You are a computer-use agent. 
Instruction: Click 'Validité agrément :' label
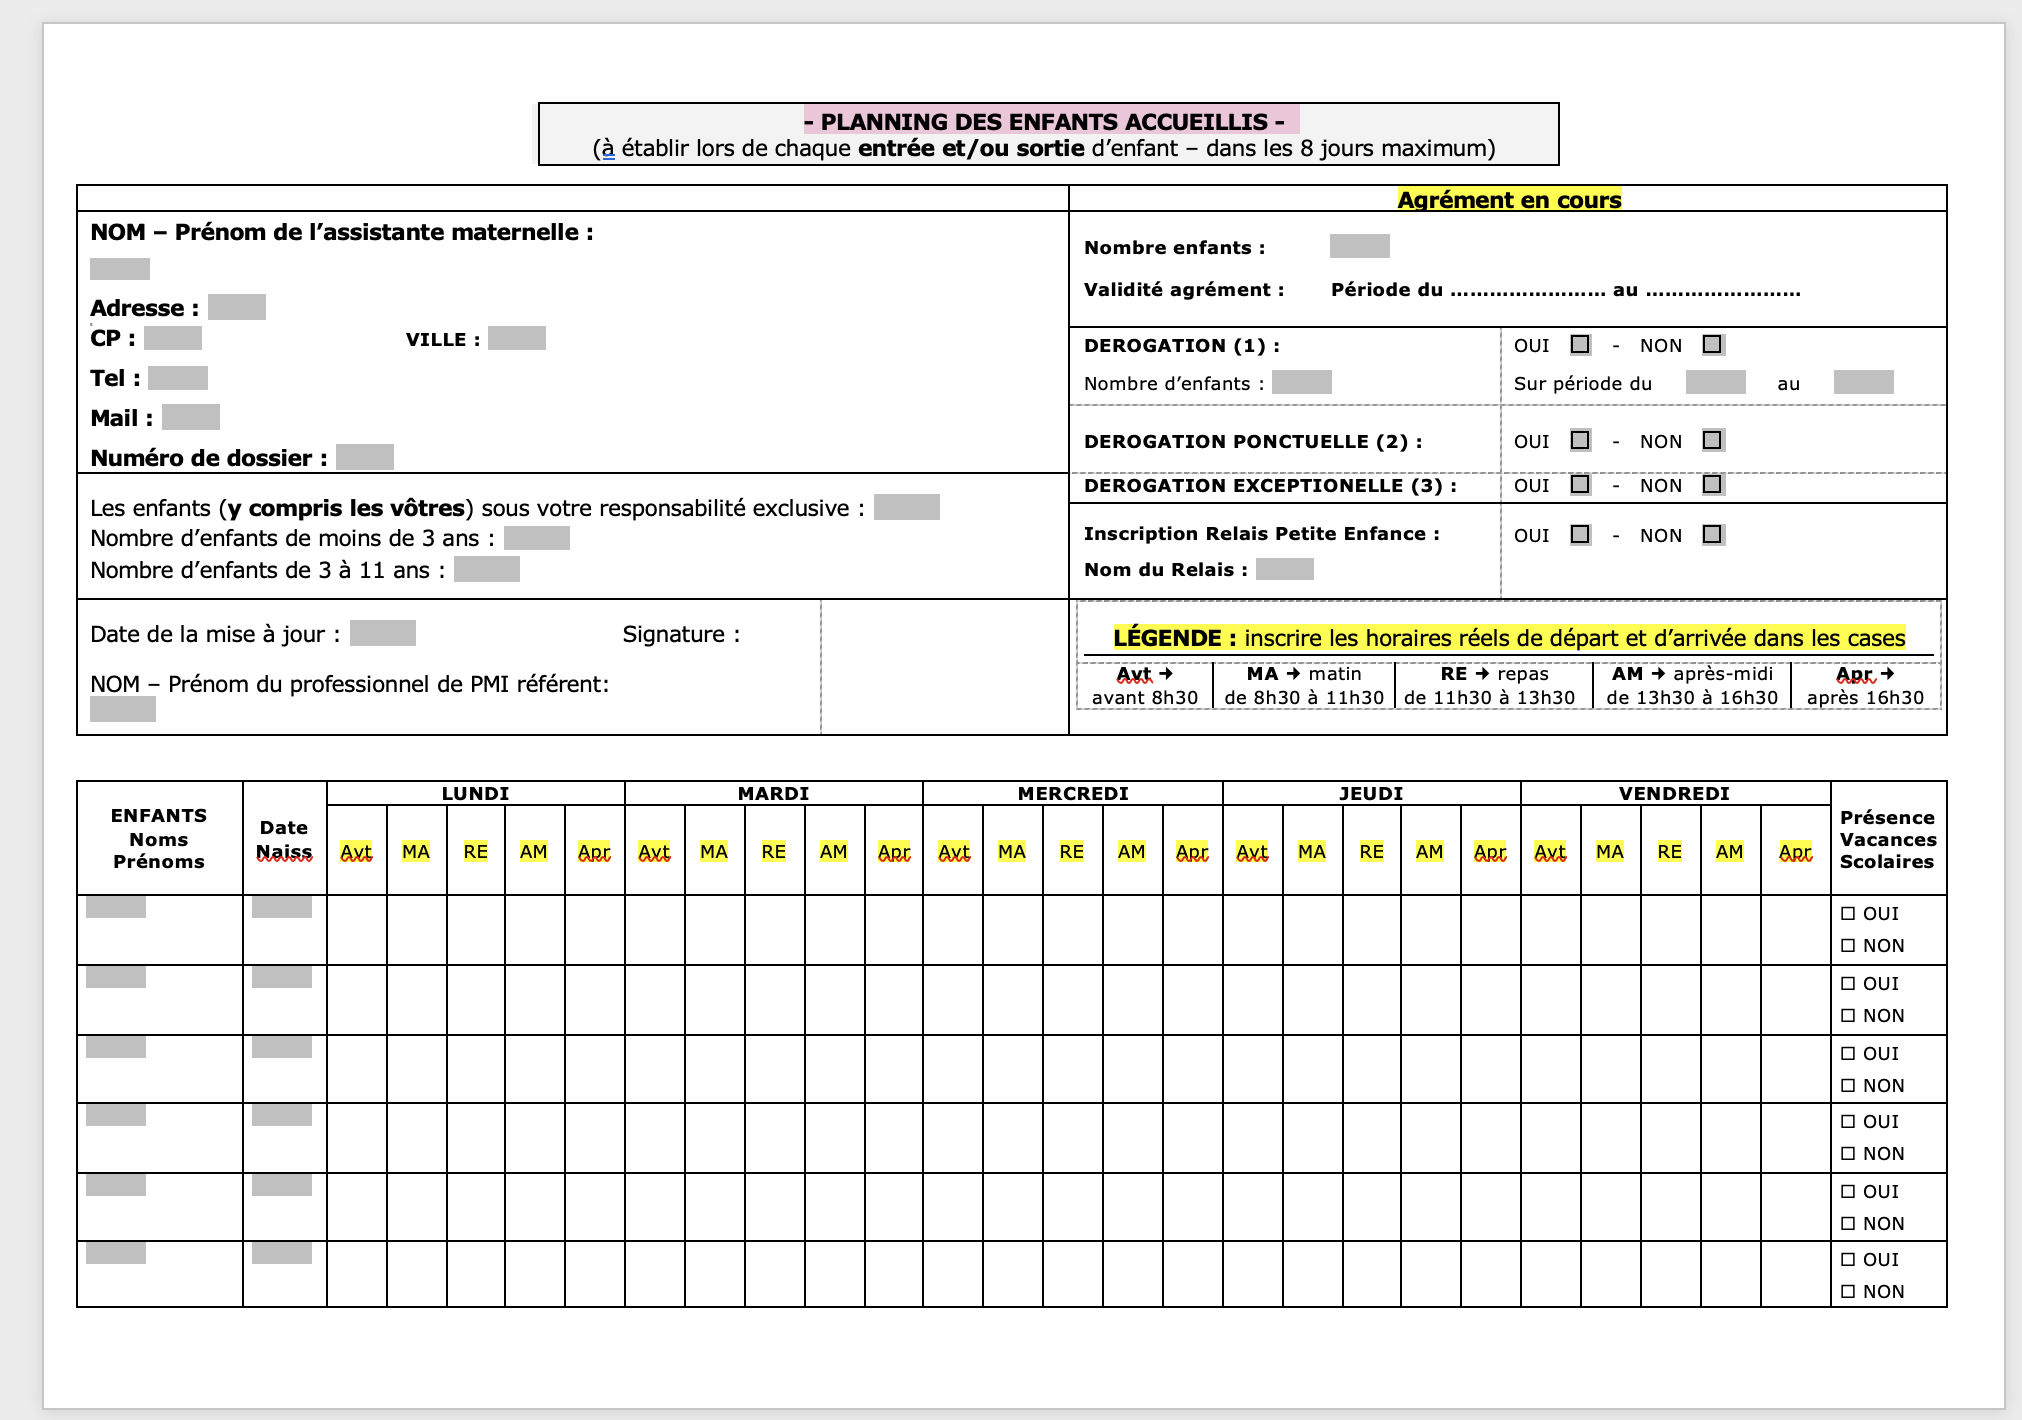pyautogui.click(x=1184, y=289)
